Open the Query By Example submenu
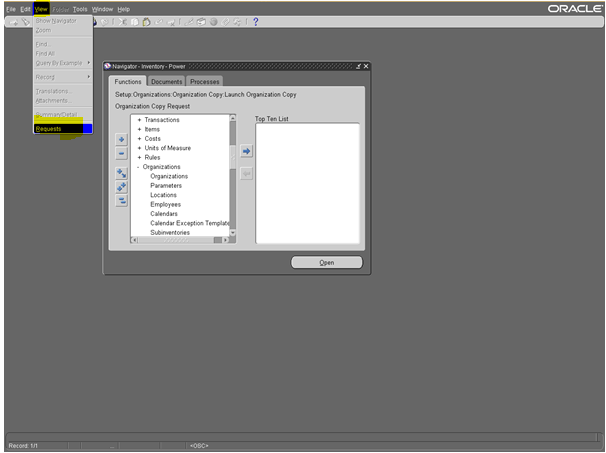Viewport: 606px width, 453px height. click(x=63, y=63)
